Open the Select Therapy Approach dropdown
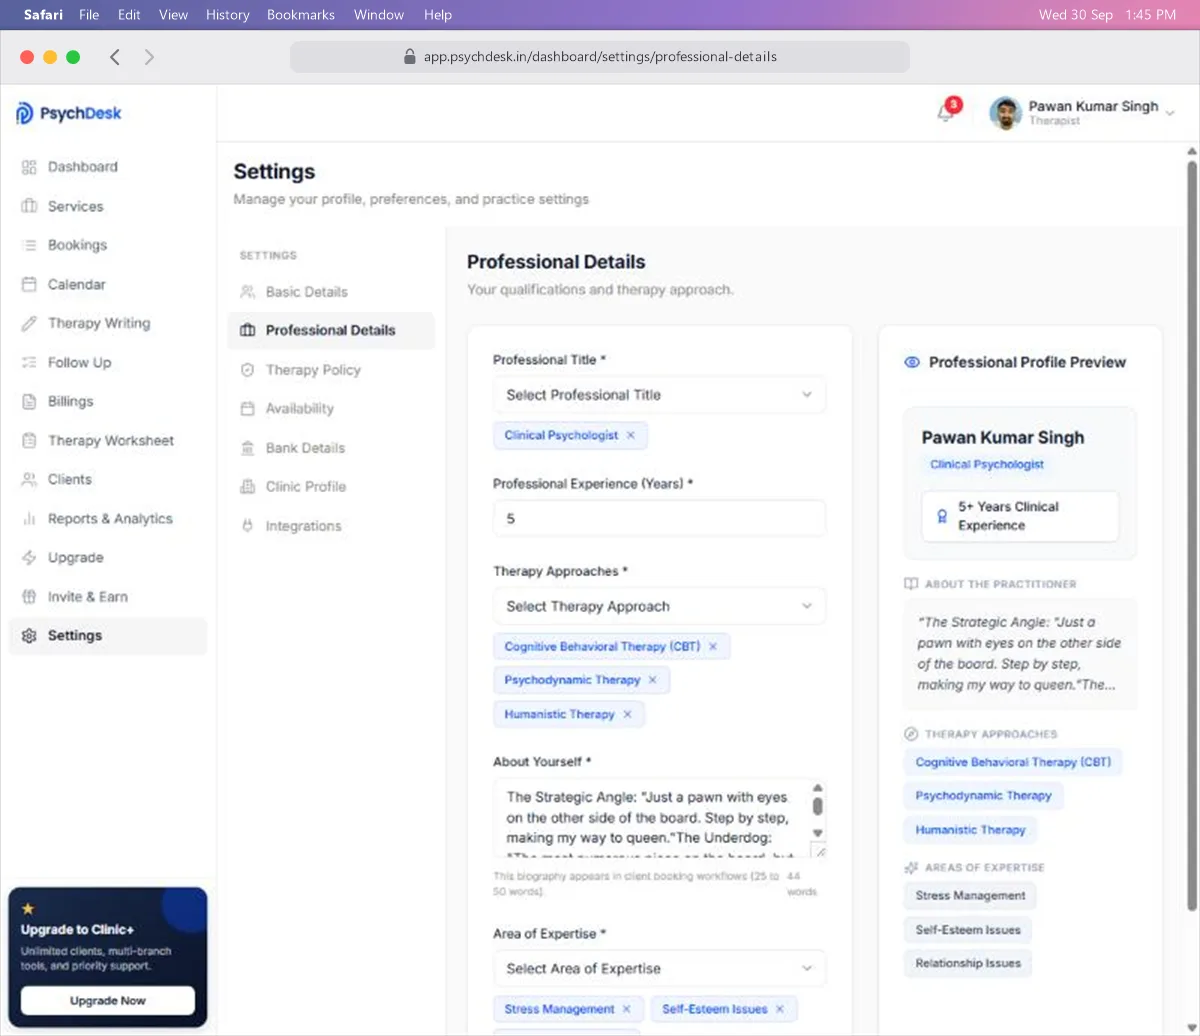Image resolution: width=1200 pixels, height=1036 pixels. coord(660,606)
